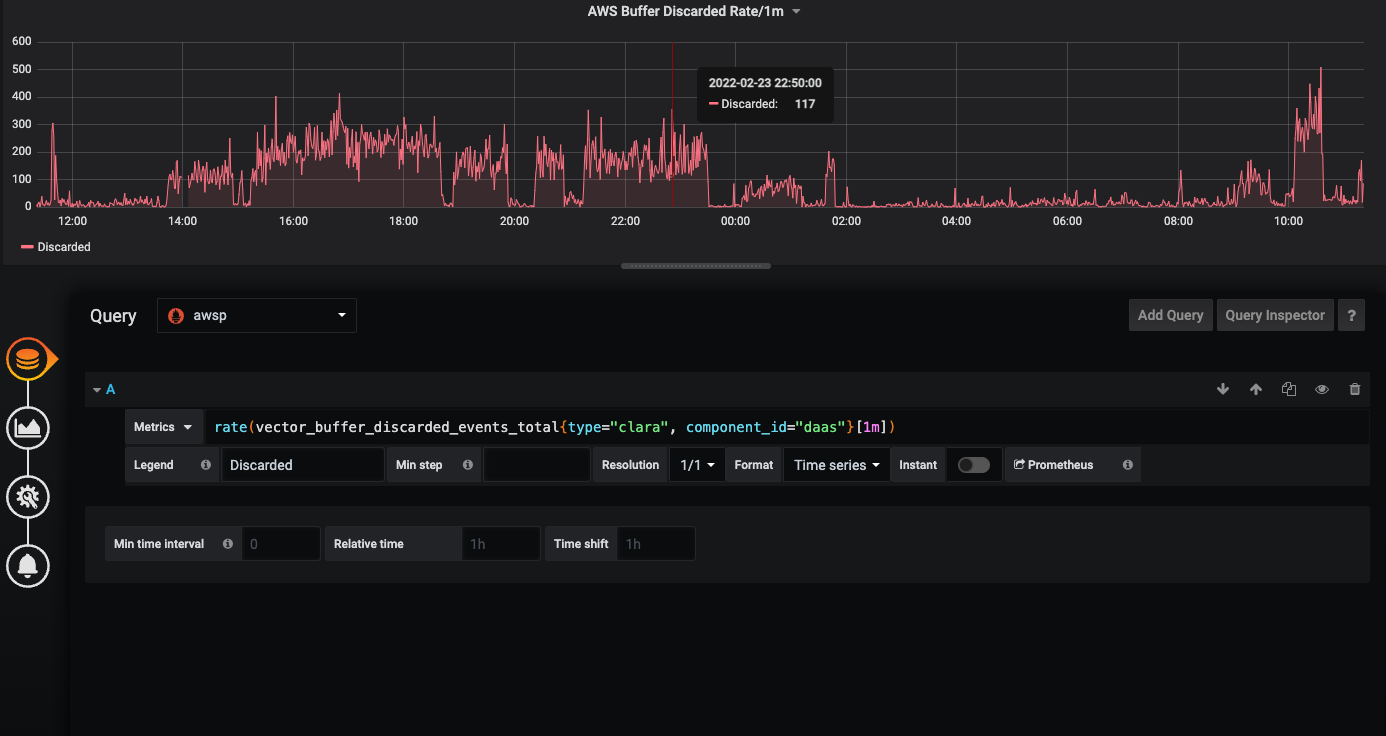1386x736 pixels.
Task: Click the Relative time input showing 1h
Action: [x=500, y=543]
